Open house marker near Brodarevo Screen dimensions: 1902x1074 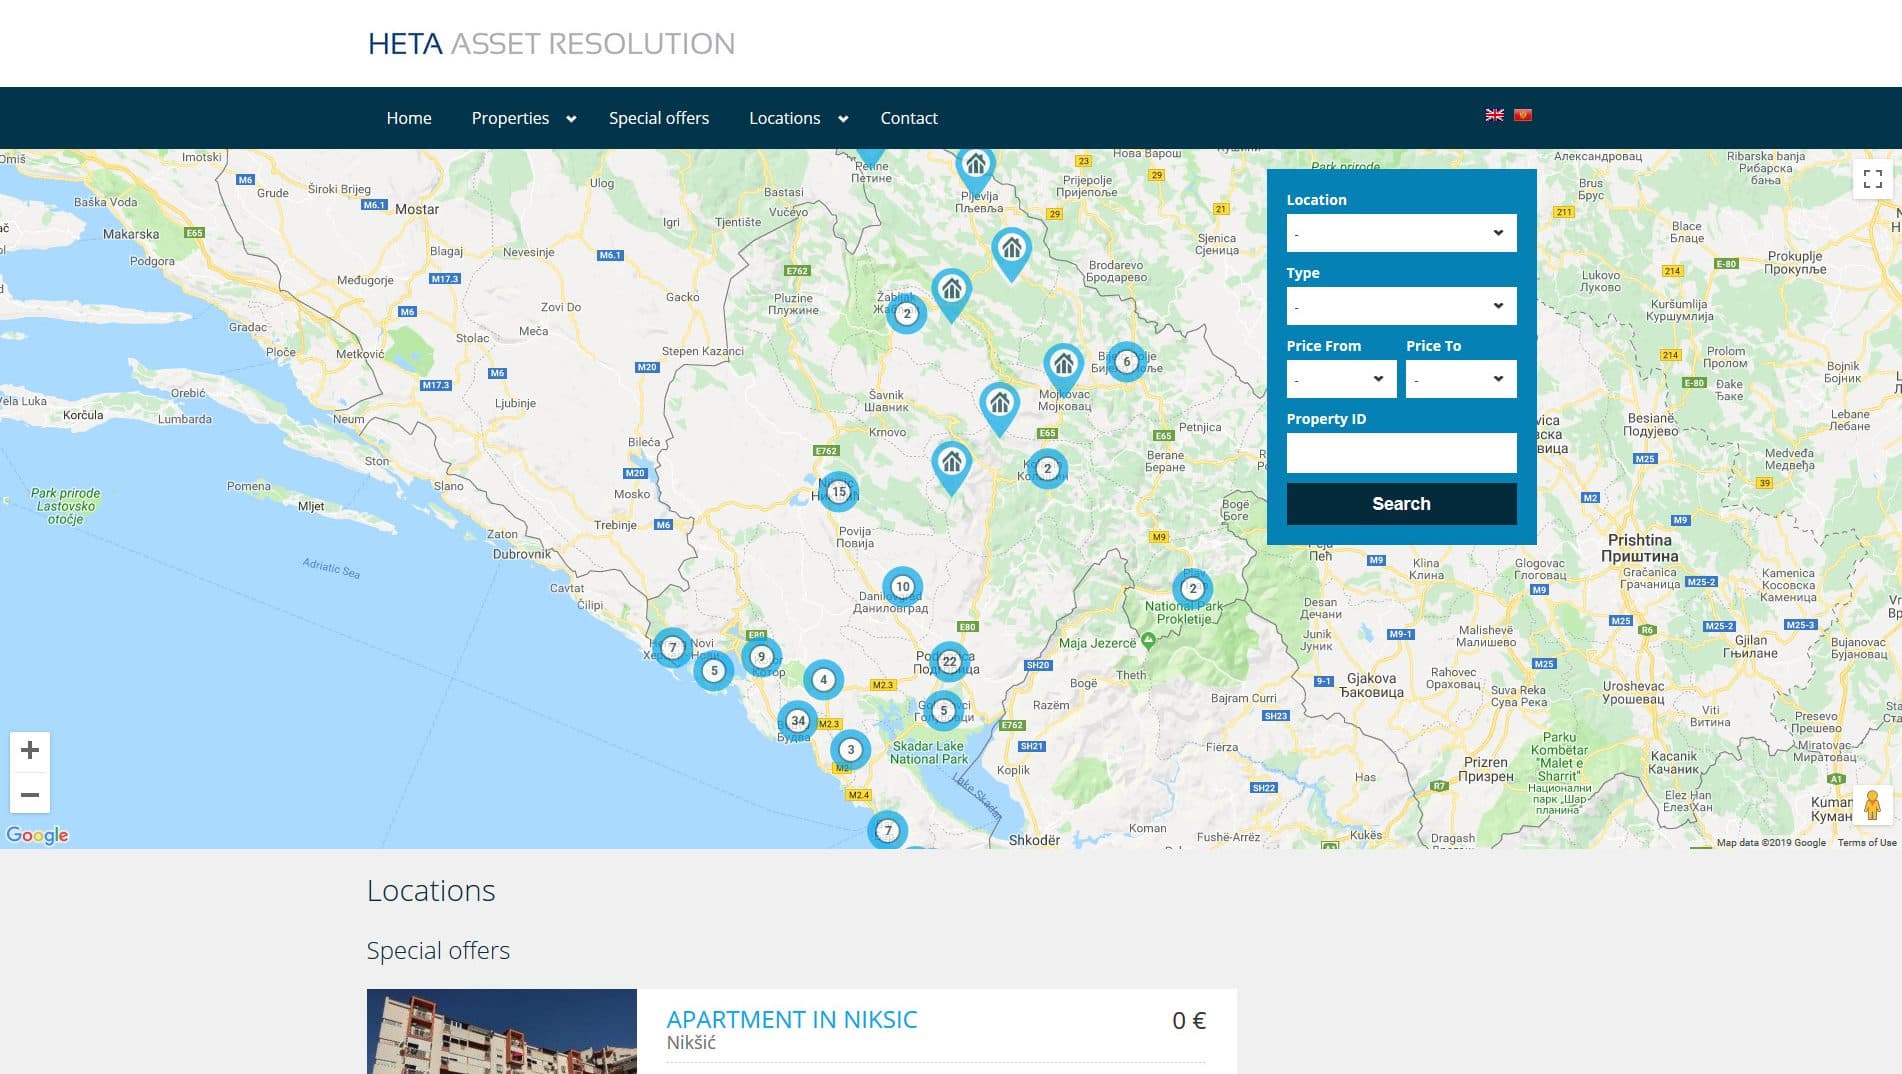tap(1011, 251)
